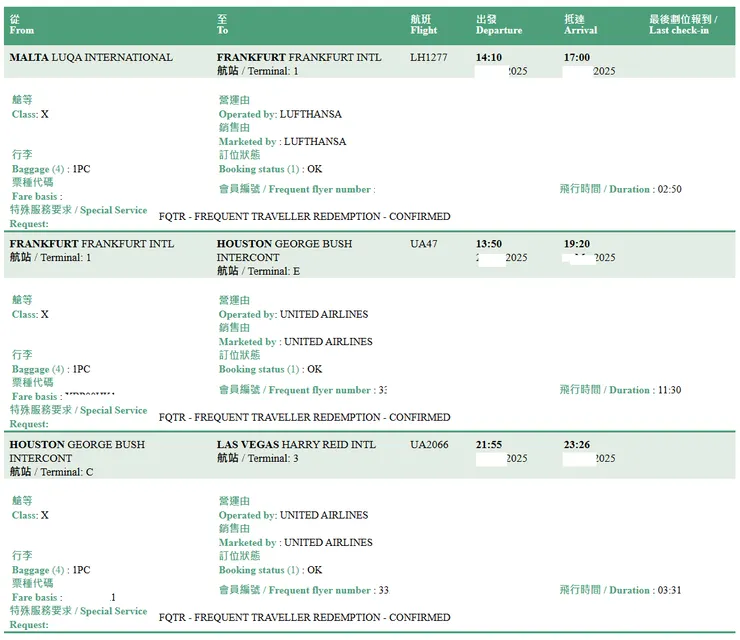
Task: Select flight number UA2066
Action: click(429, 445)
